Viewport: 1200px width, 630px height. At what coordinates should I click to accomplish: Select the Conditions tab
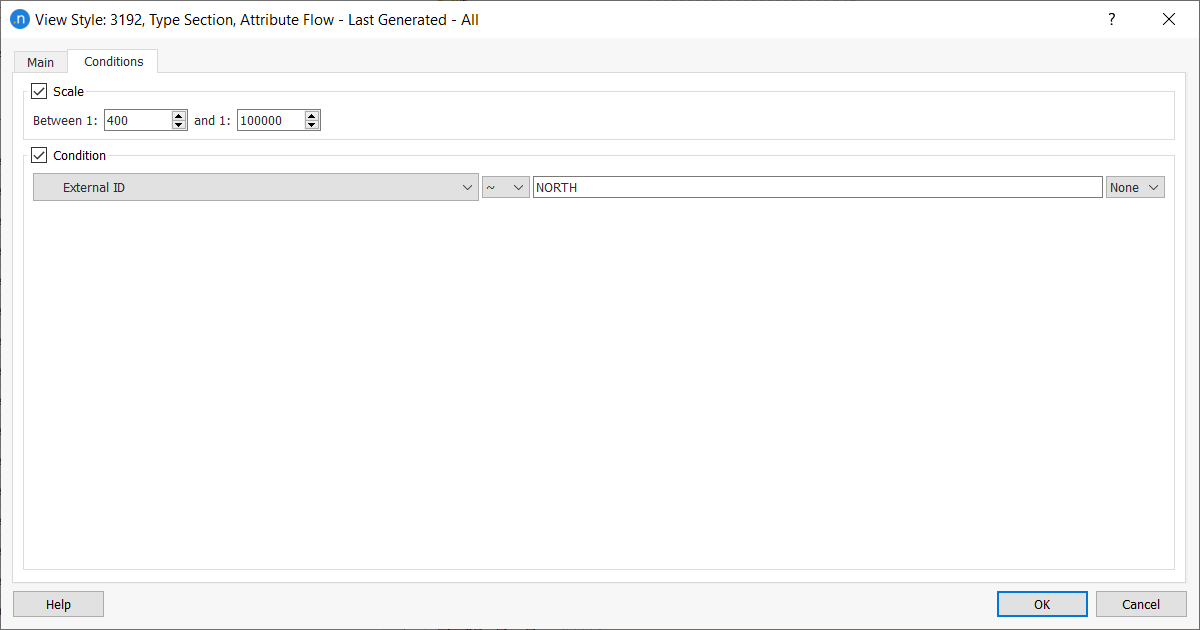point(112,61)
